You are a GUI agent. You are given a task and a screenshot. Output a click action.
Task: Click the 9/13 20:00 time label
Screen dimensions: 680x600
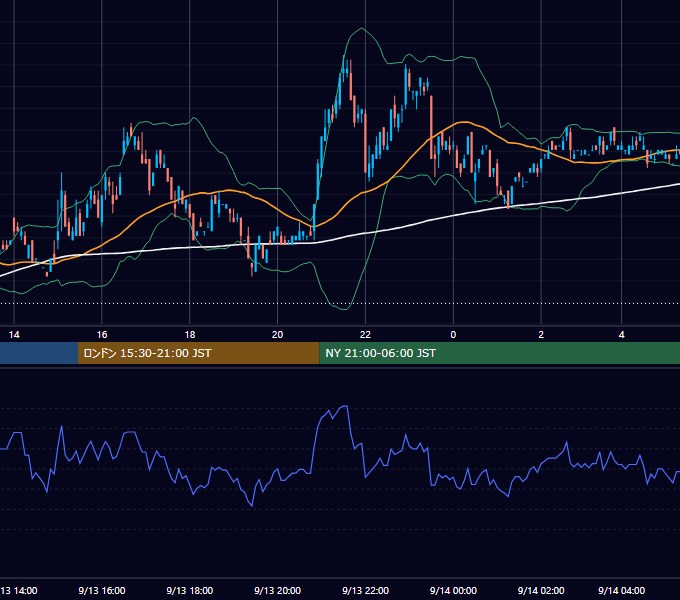278,590
